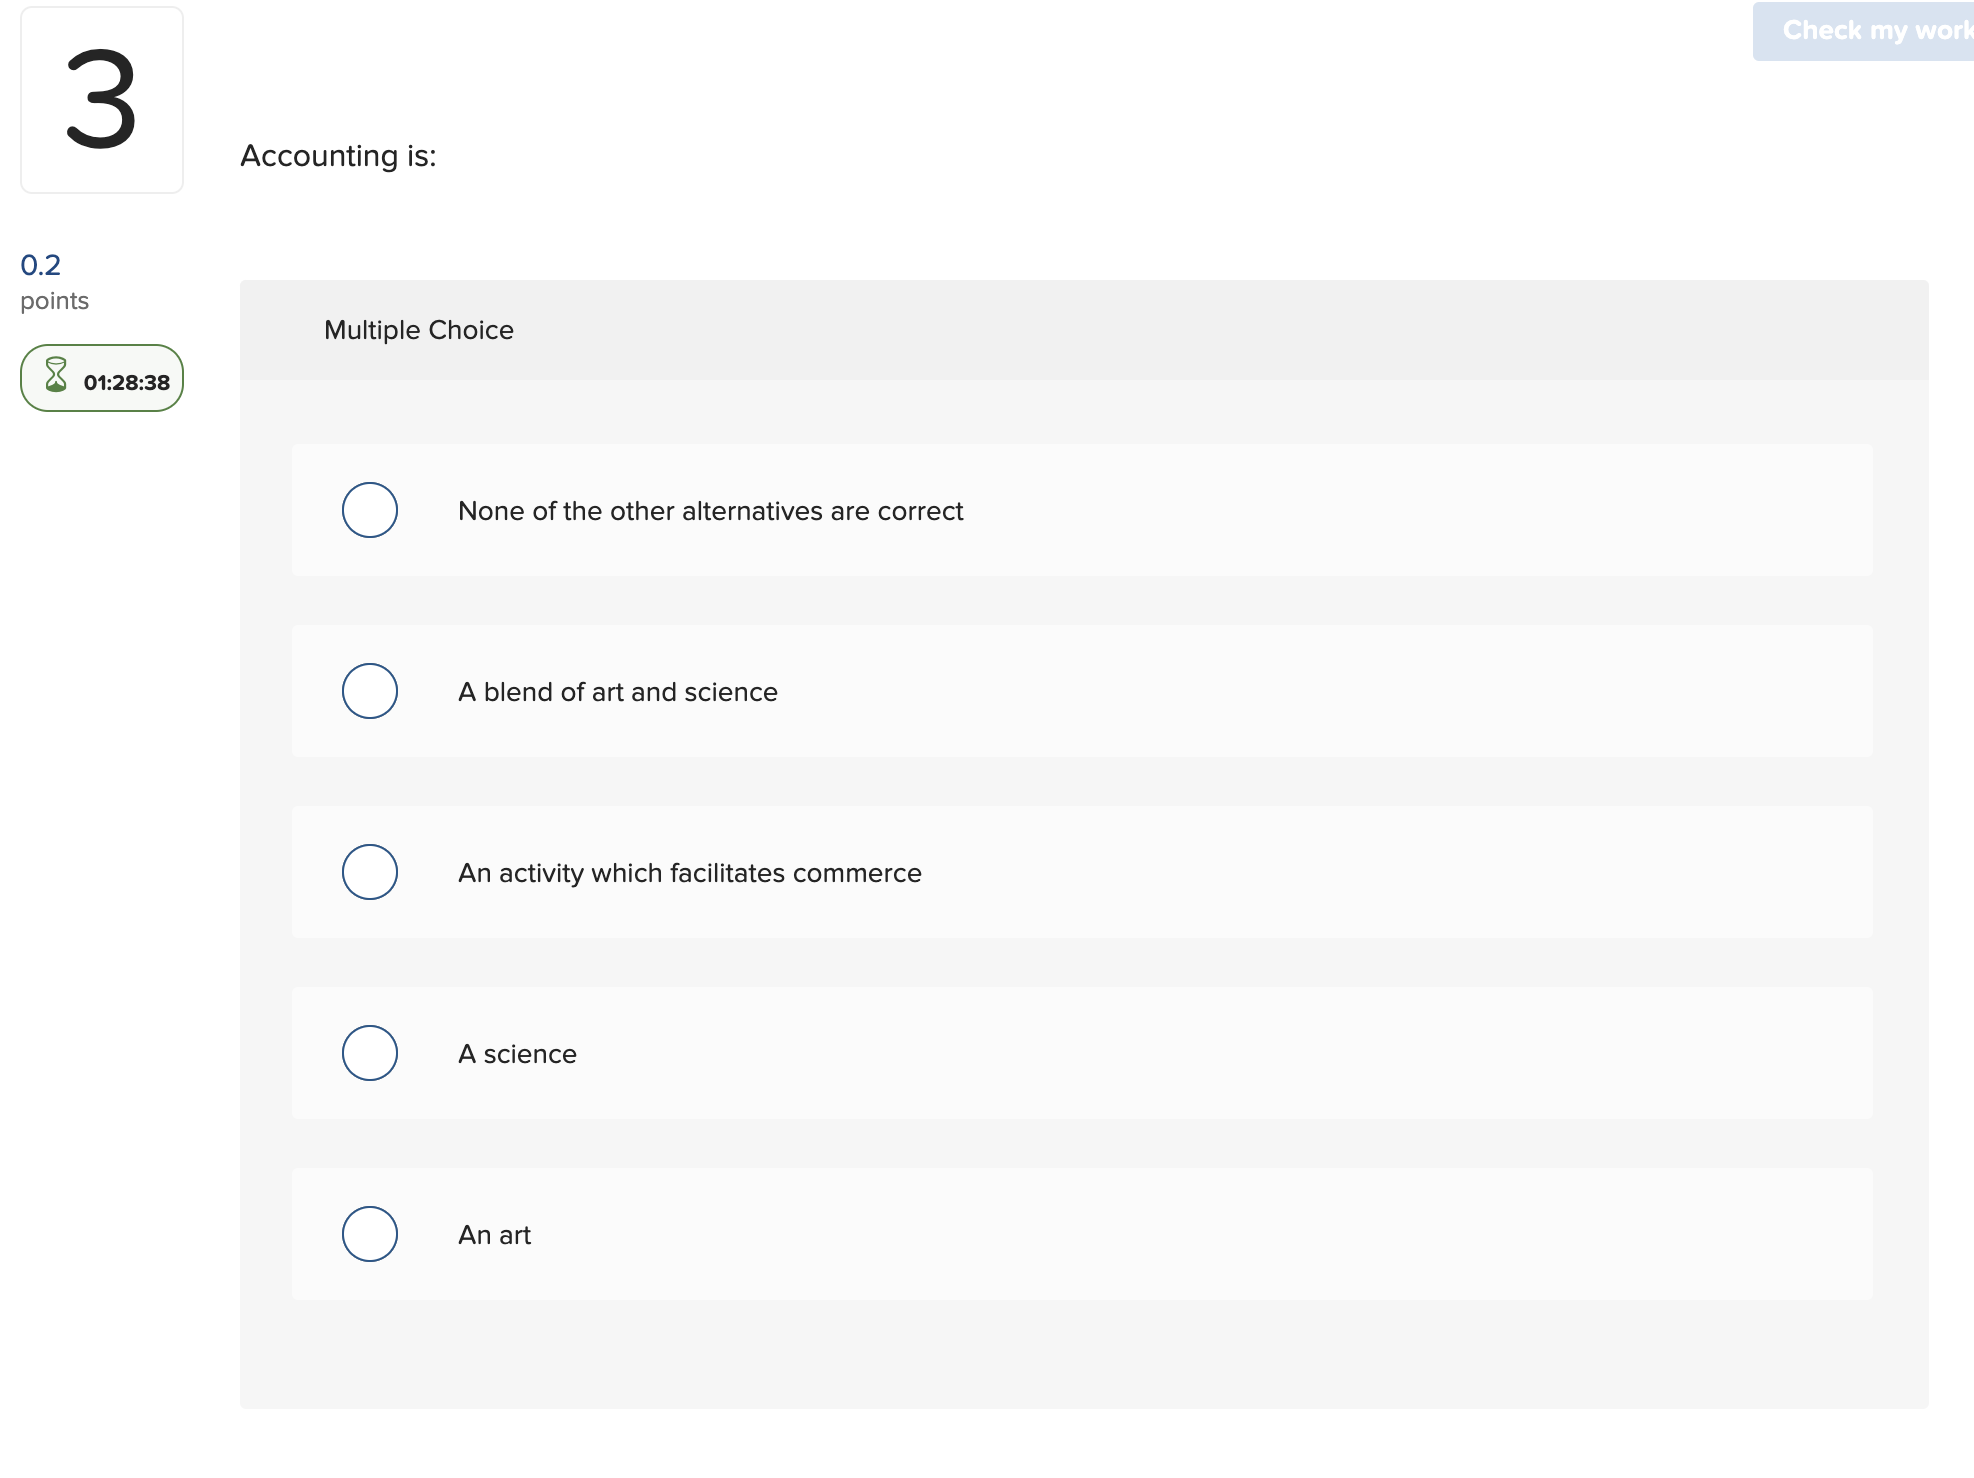This screenshot has height=1478, width=1974.
Task: Click the 'points' label under 0.2
Action: tap(54, 300)
